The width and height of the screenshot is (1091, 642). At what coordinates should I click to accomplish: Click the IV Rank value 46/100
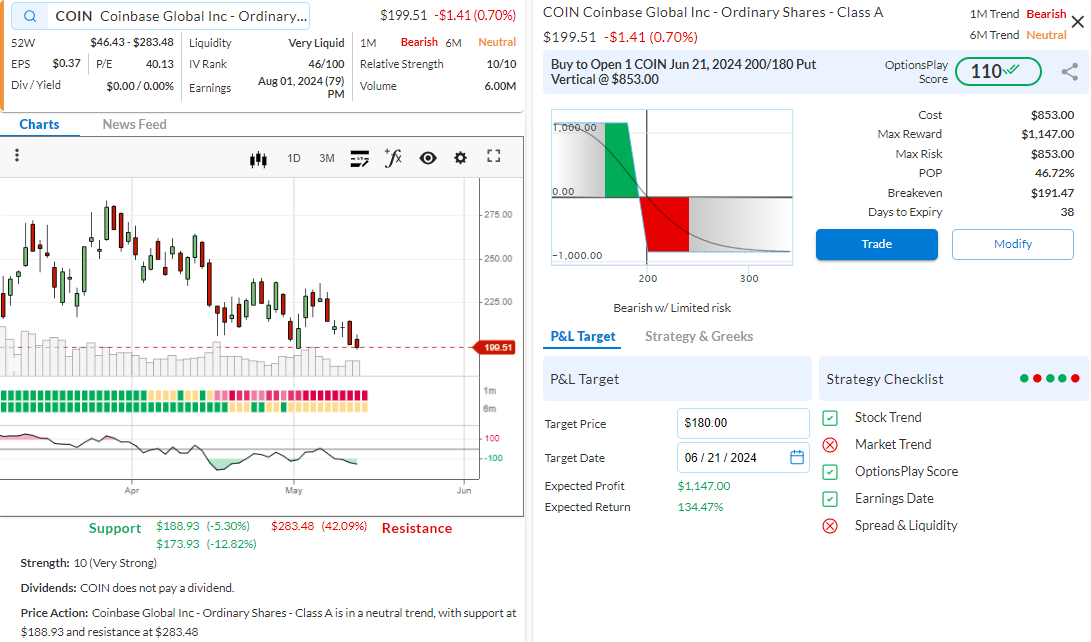click(x=326, y=64)
